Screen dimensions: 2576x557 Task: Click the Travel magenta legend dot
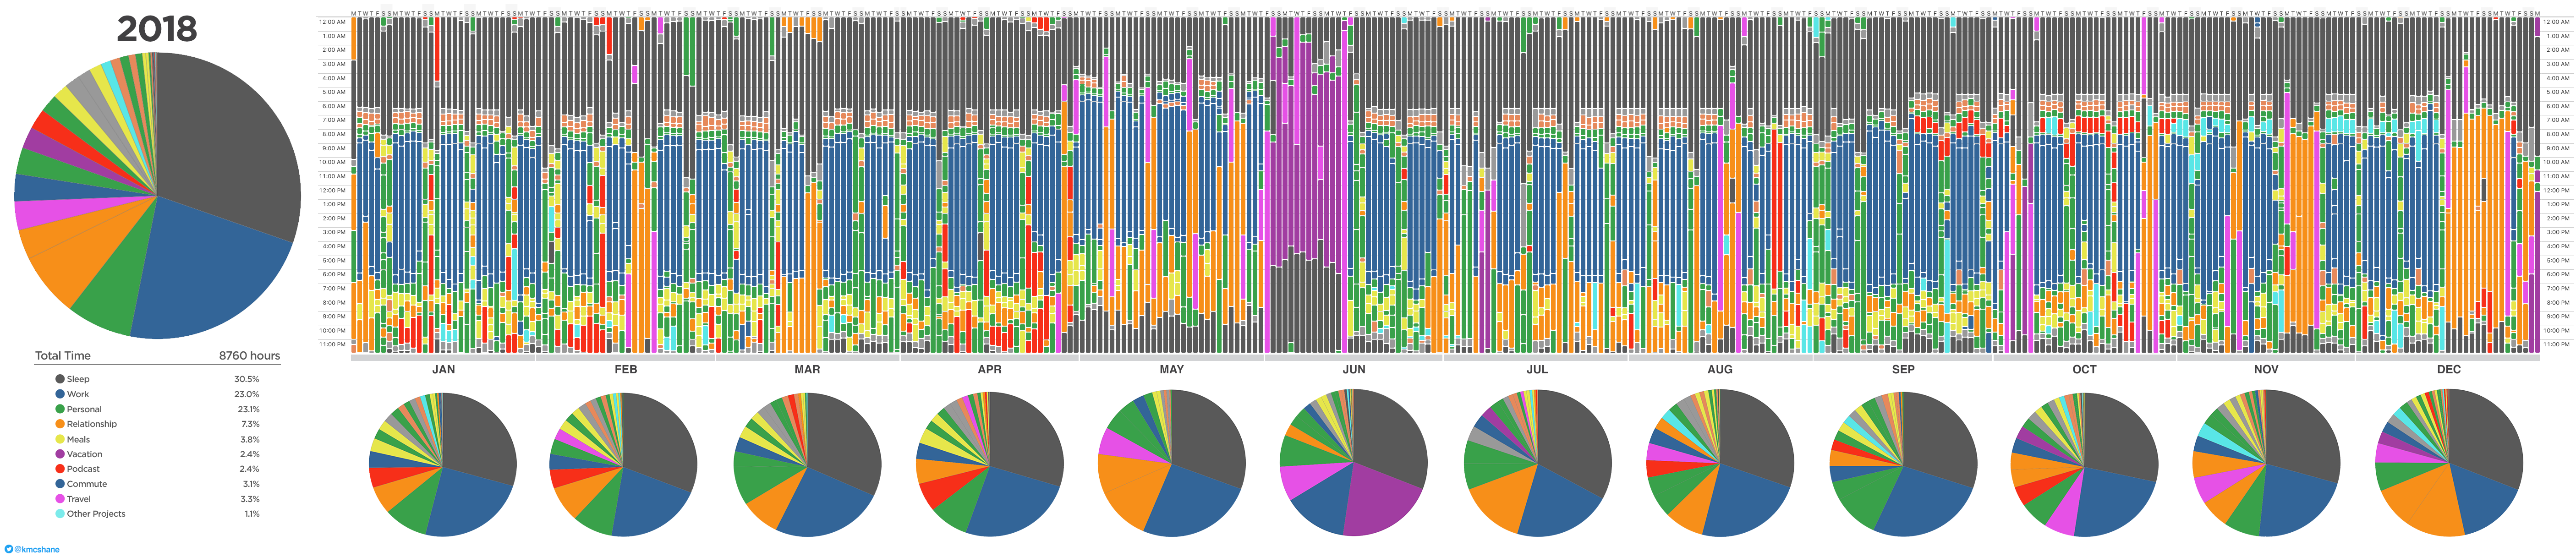(x=60, y=499)
